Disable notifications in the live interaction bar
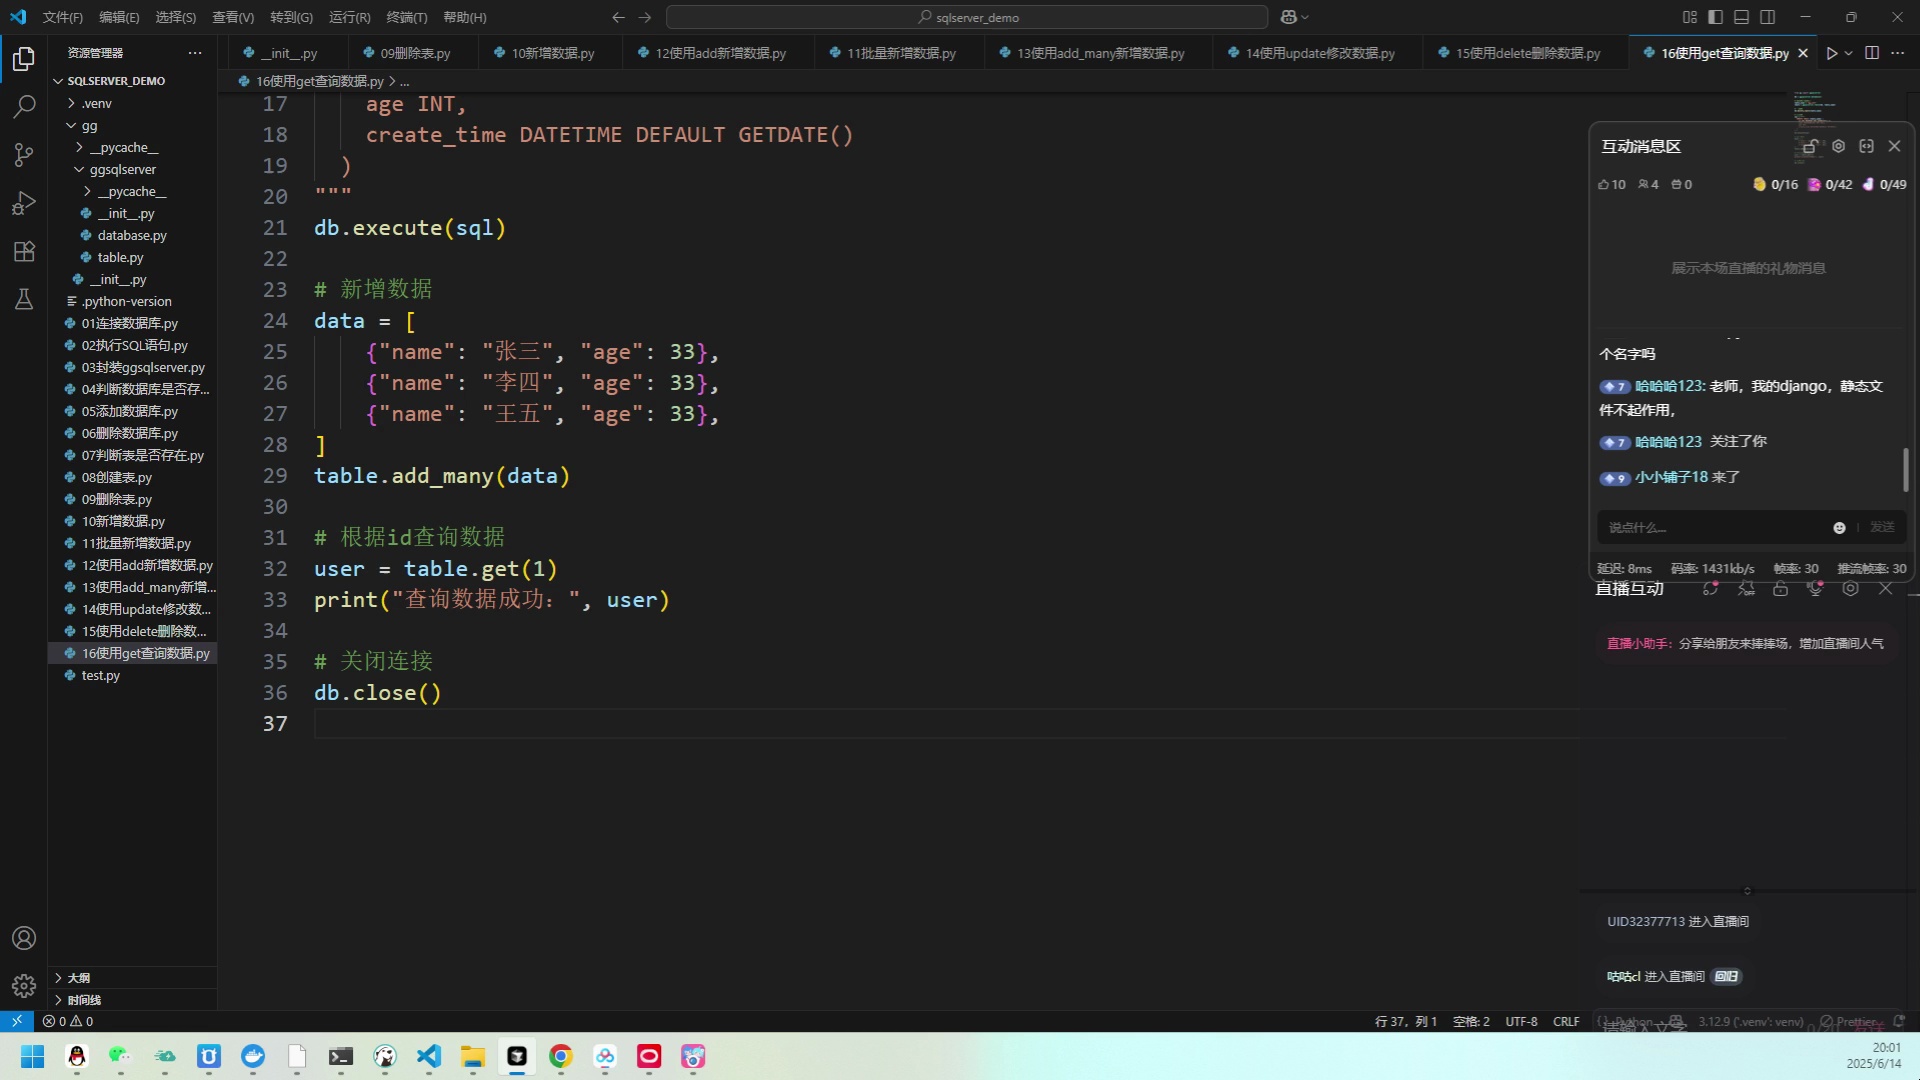This screenshot has width=1920, height=1080. (1747, 589)
